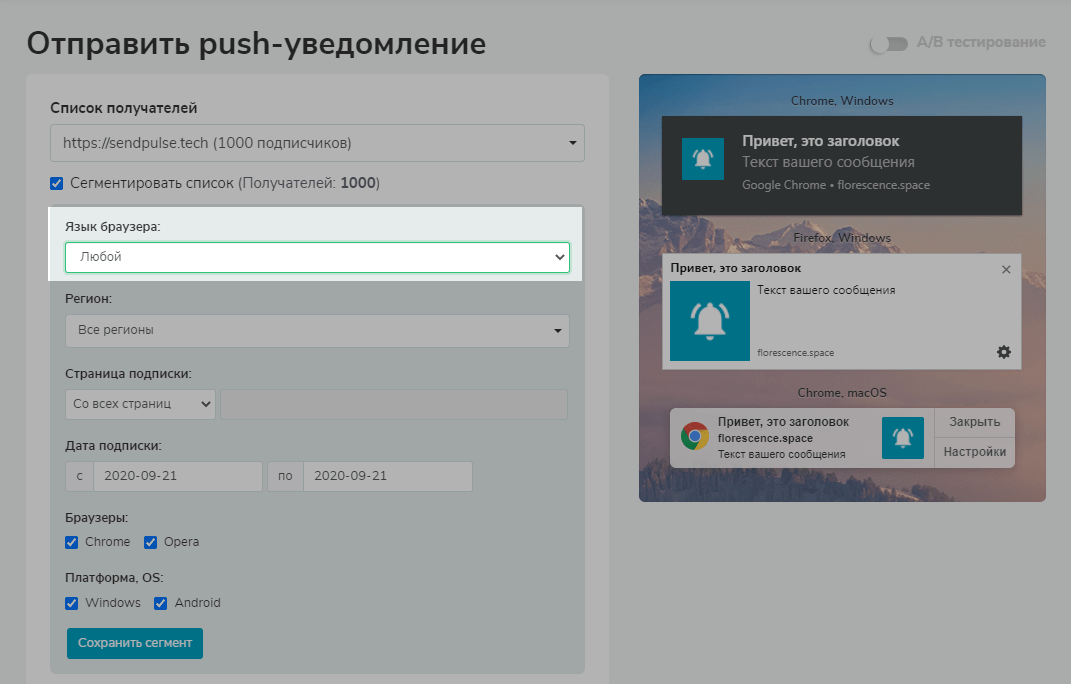Click the subscription start date field

tap(178, 476)
